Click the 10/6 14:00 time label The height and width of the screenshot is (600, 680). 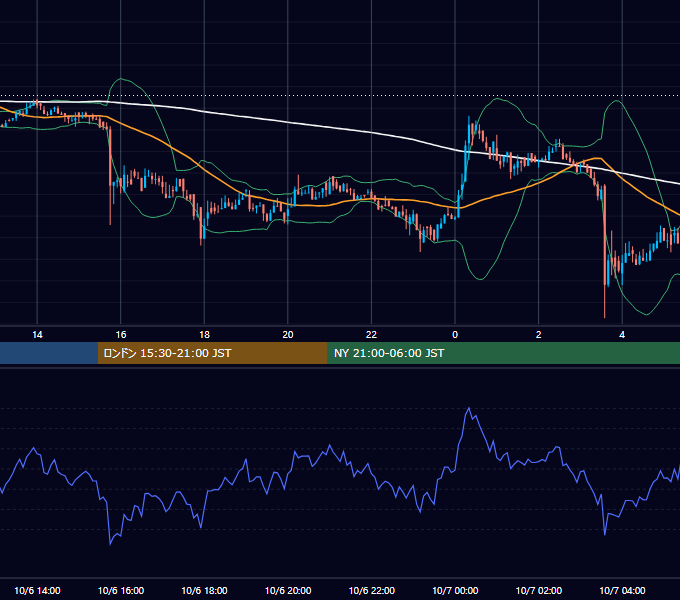tap(37, 590)
